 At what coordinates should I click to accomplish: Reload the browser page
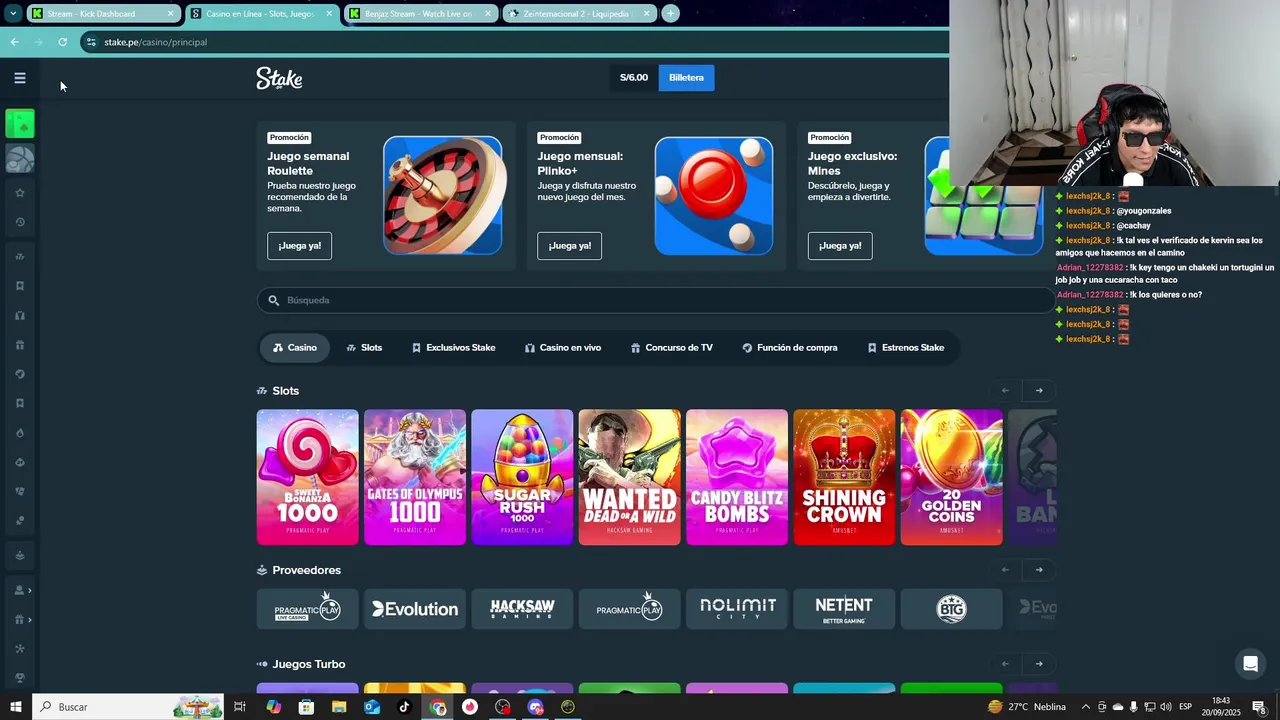tap(62, 42)
